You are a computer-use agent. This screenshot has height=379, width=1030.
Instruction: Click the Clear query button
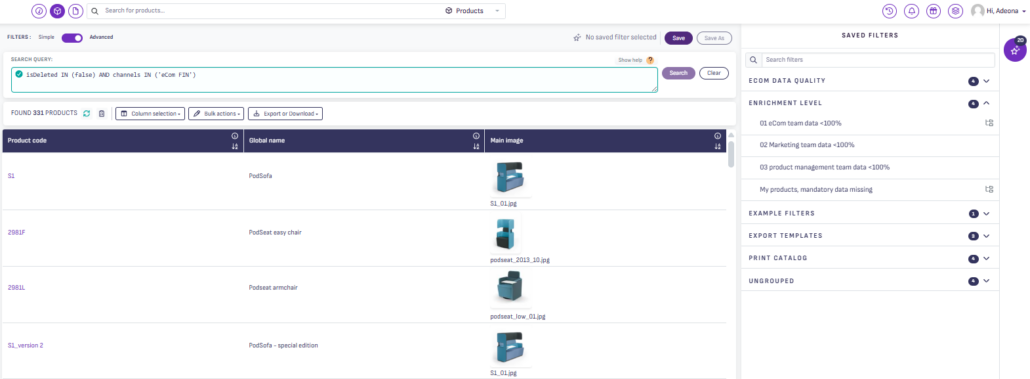point(714,73)
